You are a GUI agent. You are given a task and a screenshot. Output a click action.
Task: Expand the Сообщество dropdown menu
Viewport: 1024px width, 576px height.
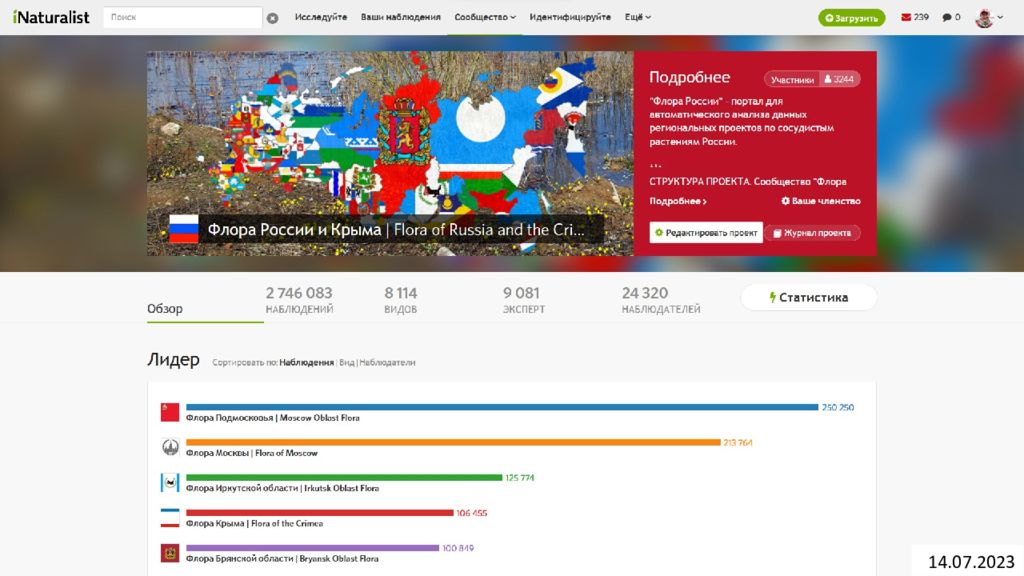point(485,17)
